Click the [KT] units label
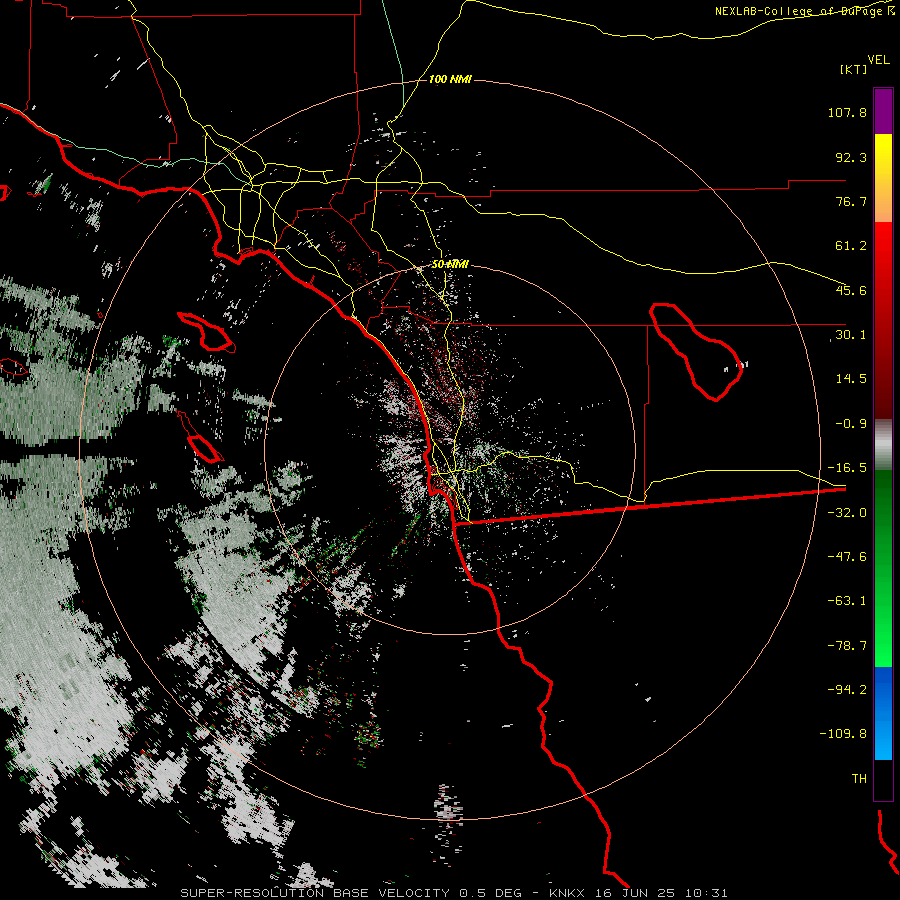900x900 pixels. pos(854,69)
